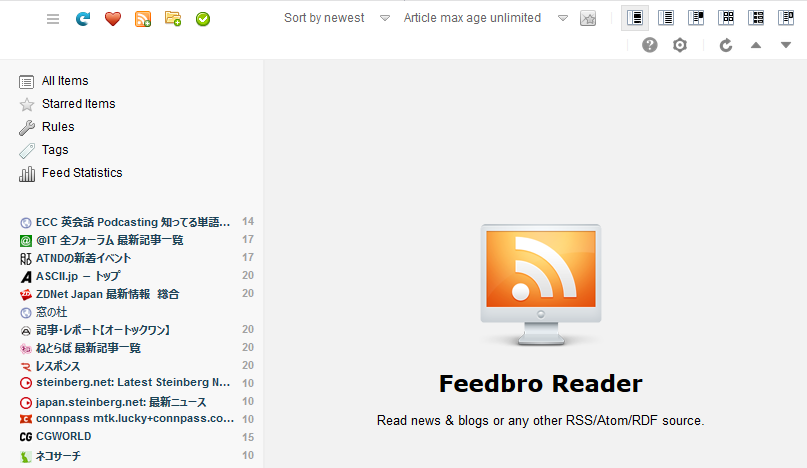Click the reload arrow beside the gear
Image resolution: width=807 pixels, height=468 pixels.
pos(726,45)
